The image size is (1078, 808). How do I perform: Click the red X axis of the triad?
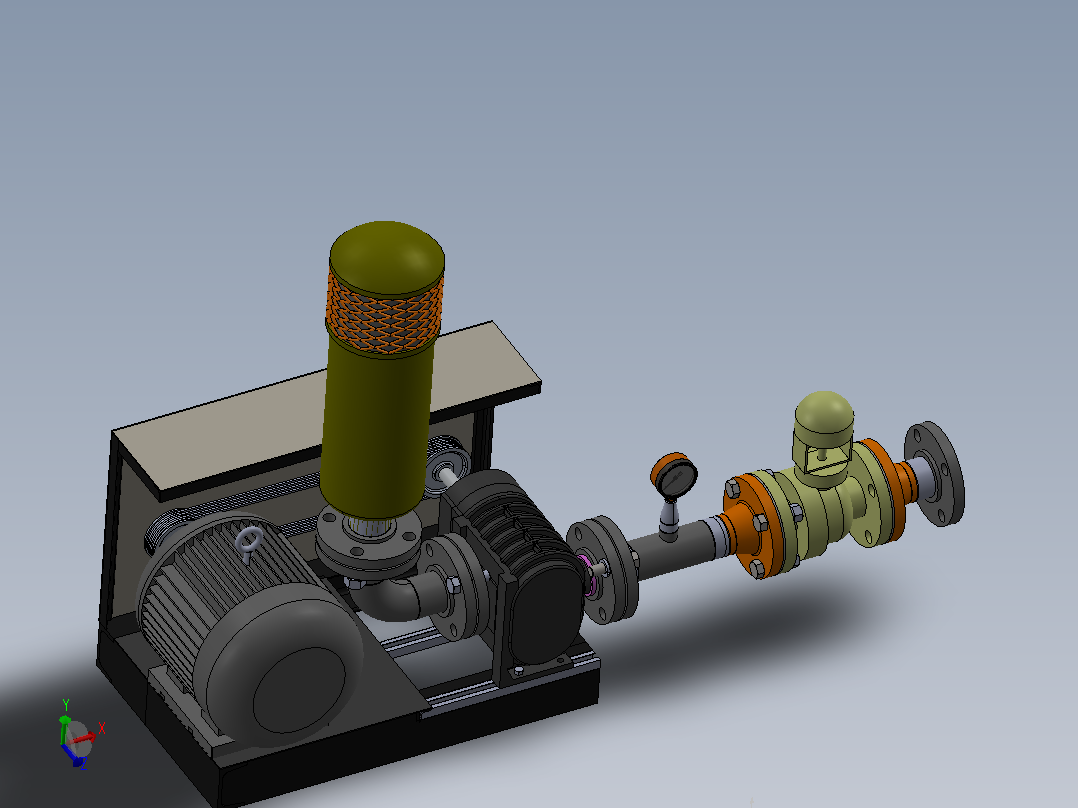[85, 738]
